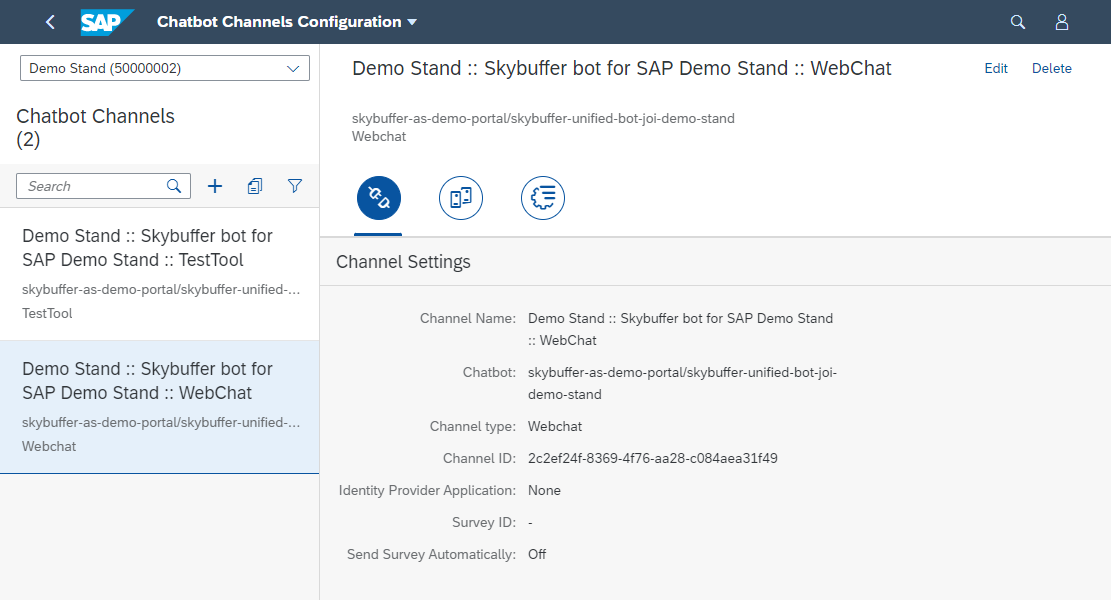Open the configuration gear-list icon tab
This screenshot has height=600, width=1111.
pos(543,198)
